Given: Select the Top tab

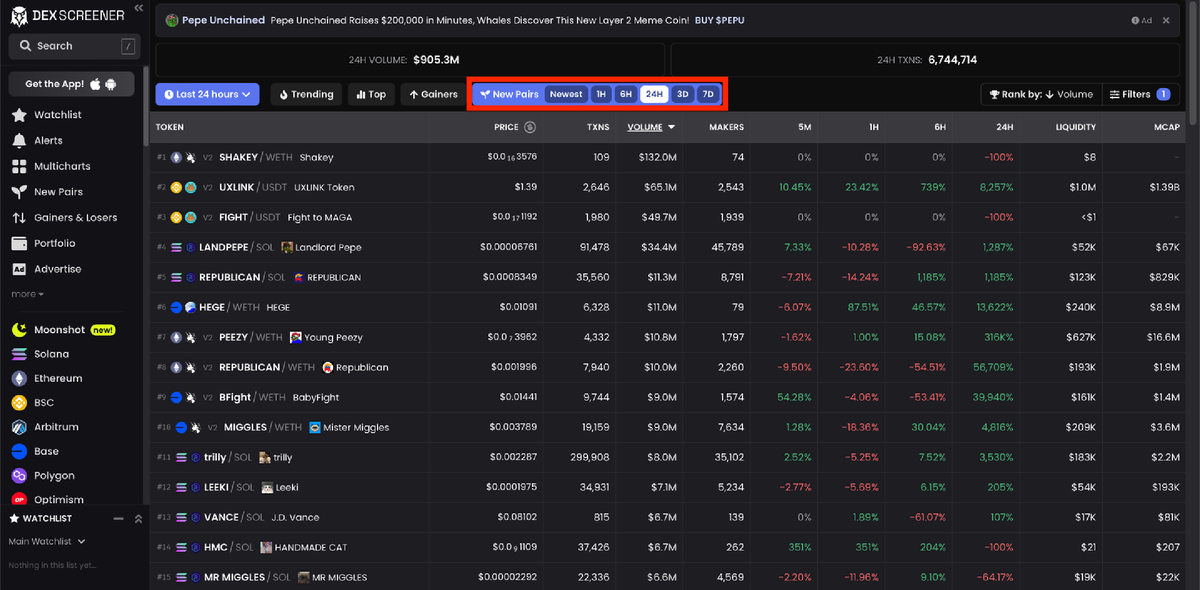Looking at the screenshot, I should (x=370, y=94).
